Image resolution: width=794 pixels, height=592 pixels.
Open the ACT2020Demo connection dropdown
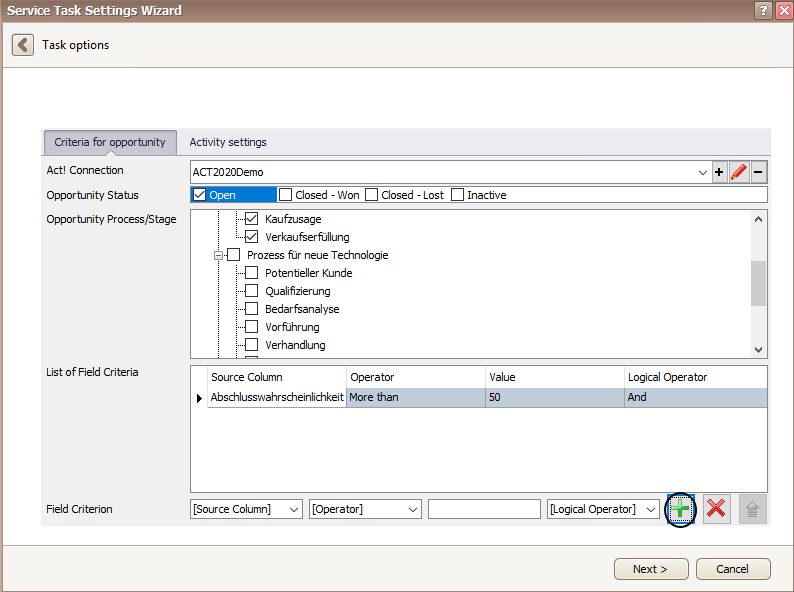(702, 172)
